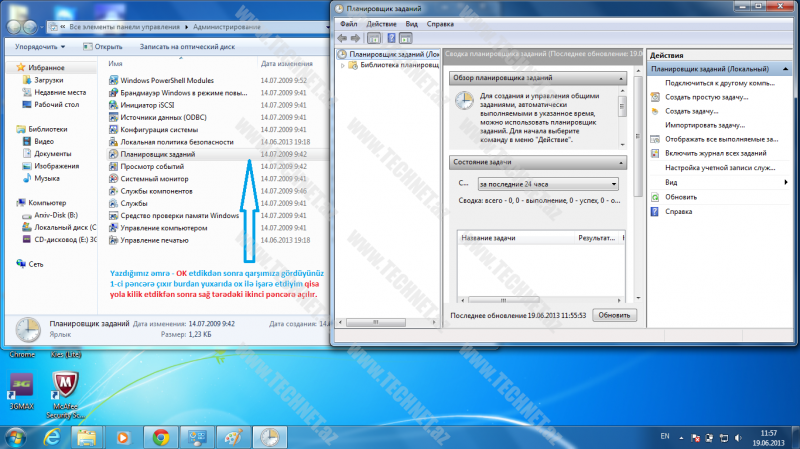The height and width of the screenshot is (449, 800).
Task: Click the Back arrow in Task Scheduler toolbar
Action: pyautogui.click(x=342, y=37)
